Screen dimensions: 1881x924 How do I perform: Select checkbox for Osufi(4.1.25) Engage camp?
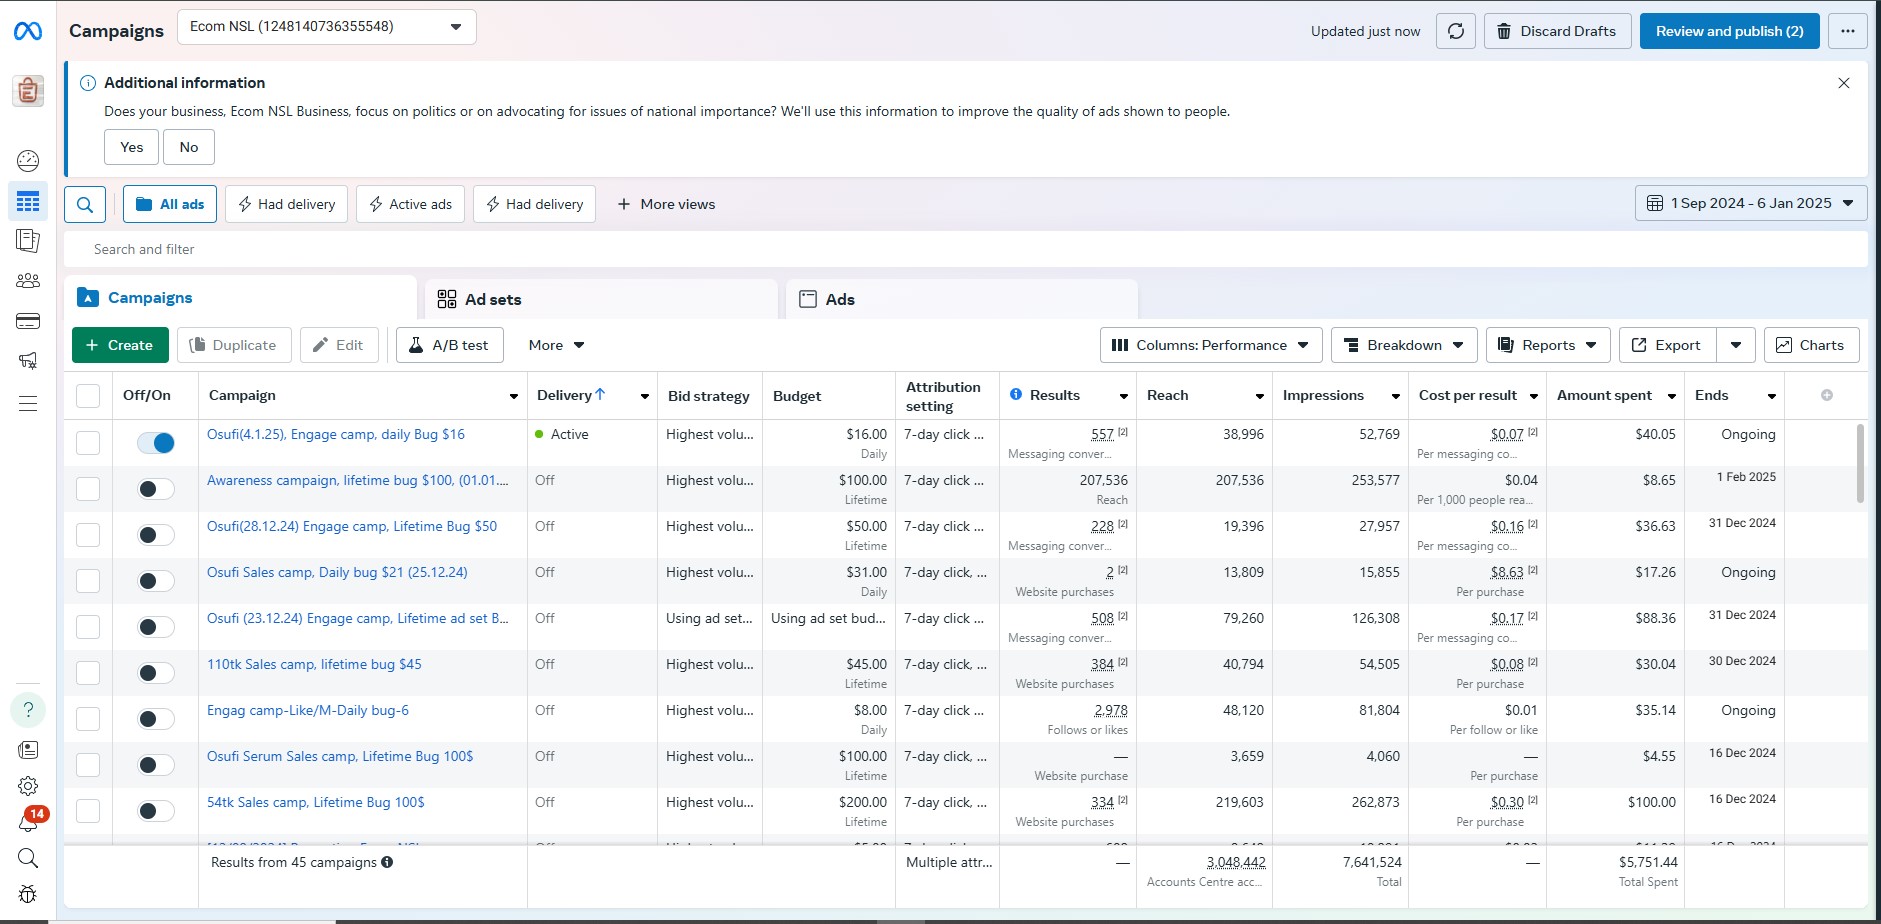click(88, 443)
